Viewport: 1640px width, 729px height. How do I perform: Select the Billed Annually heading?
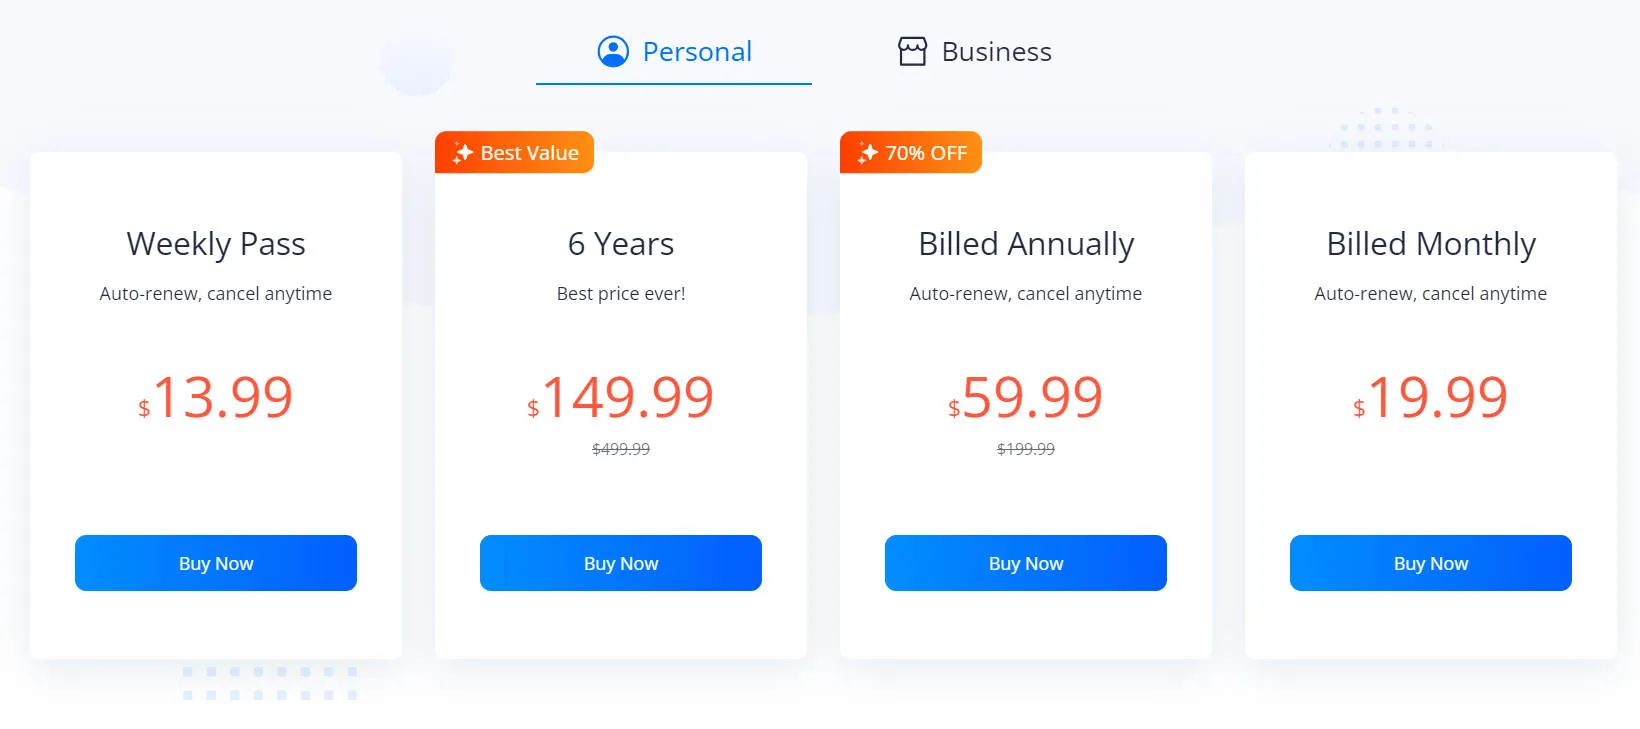point(1026,244)
